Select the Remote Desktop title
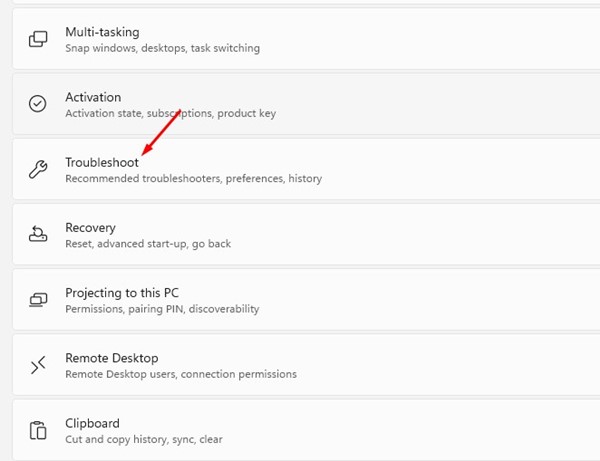 click(x=112, y=358)
